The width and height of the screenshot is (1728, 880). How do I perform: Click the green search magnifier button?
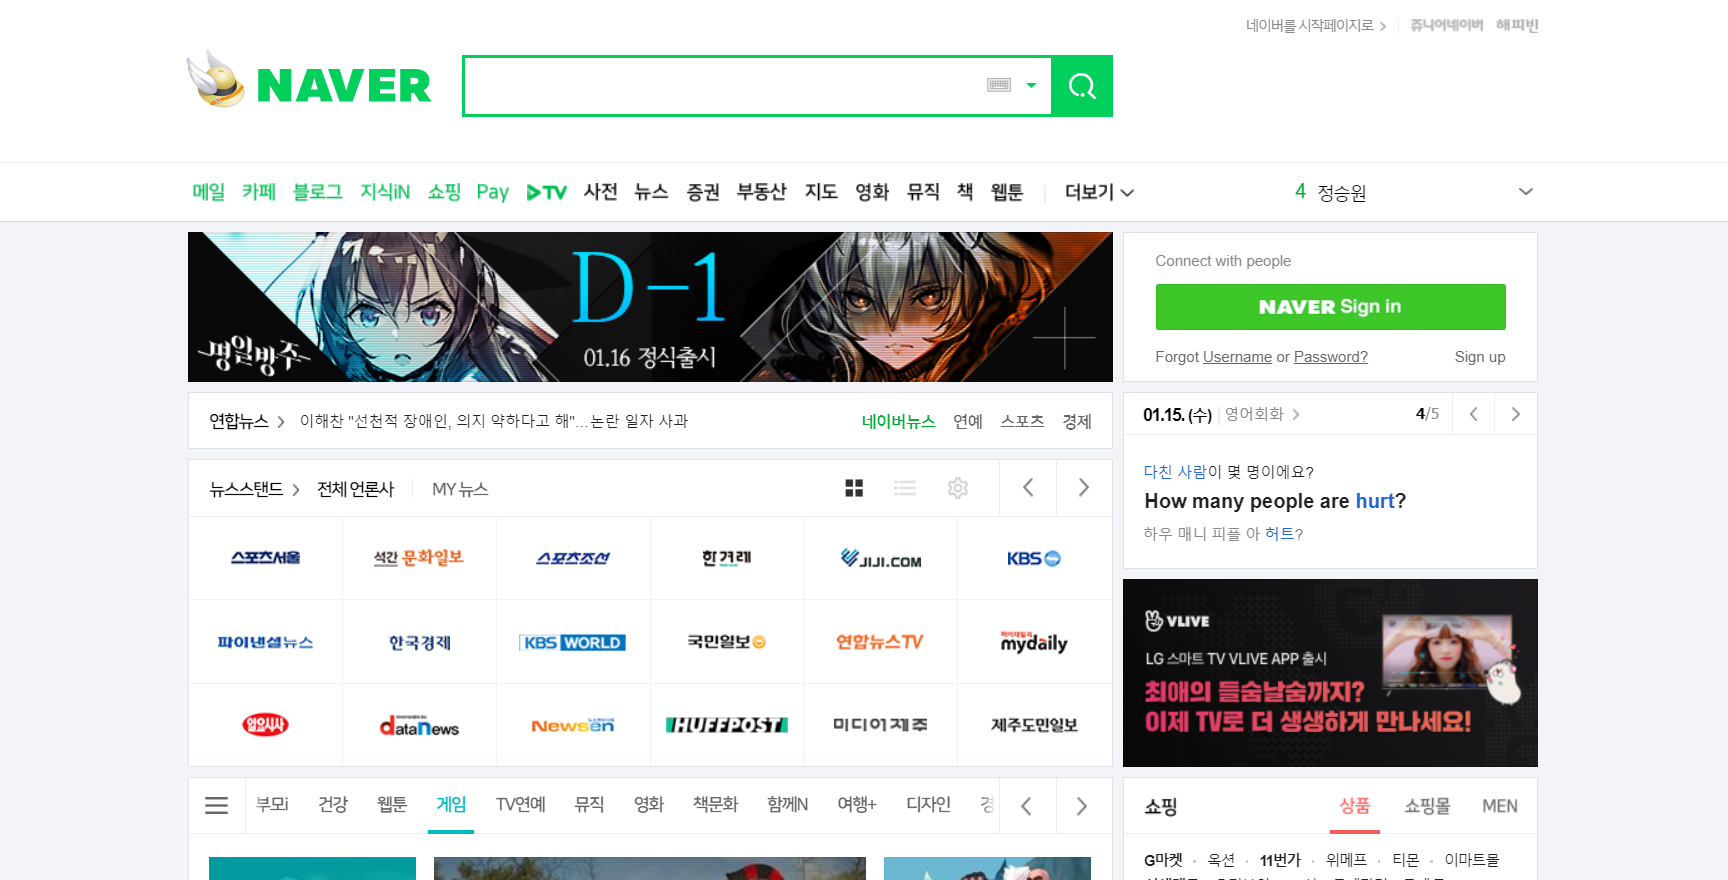(1082, 86)
